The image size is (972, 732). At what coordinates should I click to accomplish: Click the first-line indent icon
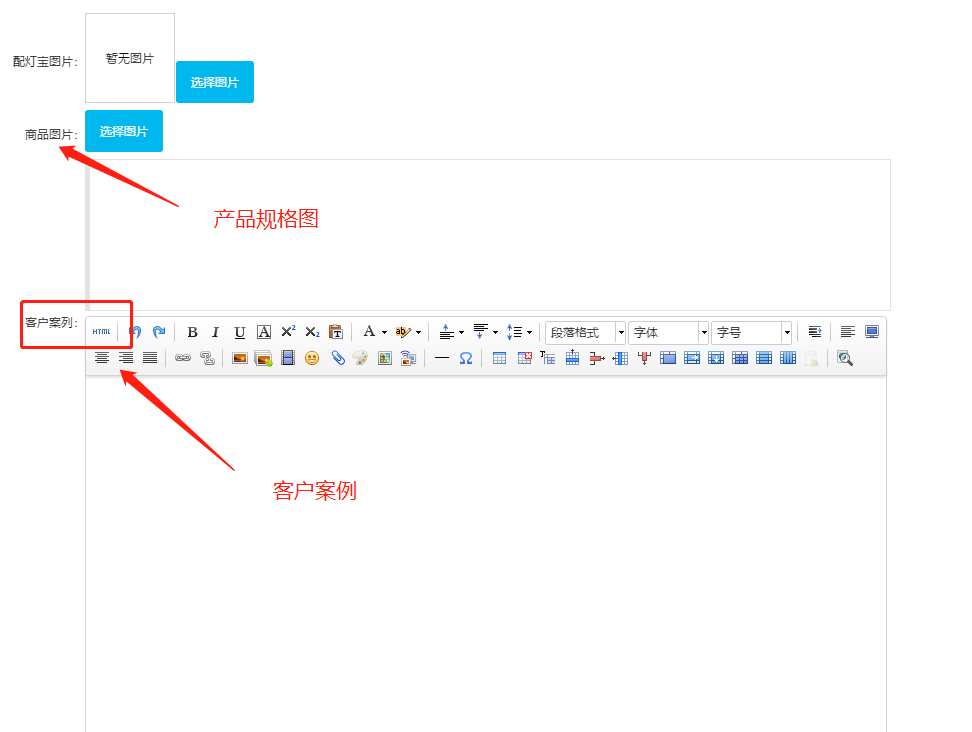click(x=815, y=332)
